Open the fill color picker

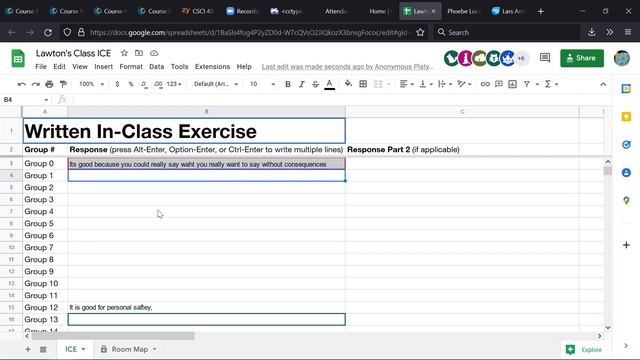coord(348,84)
